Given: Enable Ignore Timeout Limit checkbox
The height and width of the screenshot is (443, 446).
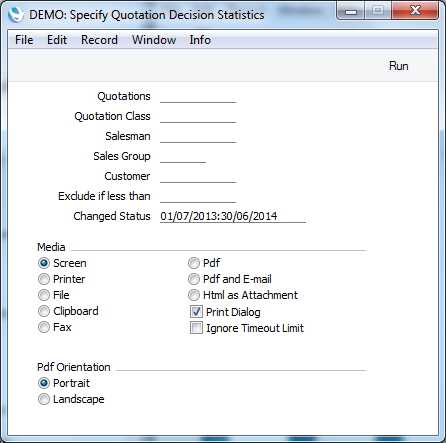Looking at the screenshot, I should pyautogui.click(x=196, y=328).
